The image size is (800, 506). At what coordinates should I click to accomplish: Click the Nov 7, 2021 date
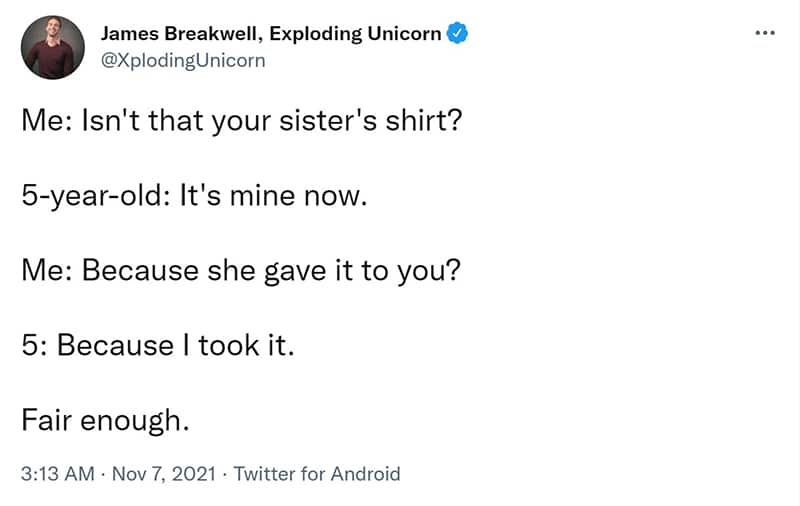coord(164,474)
